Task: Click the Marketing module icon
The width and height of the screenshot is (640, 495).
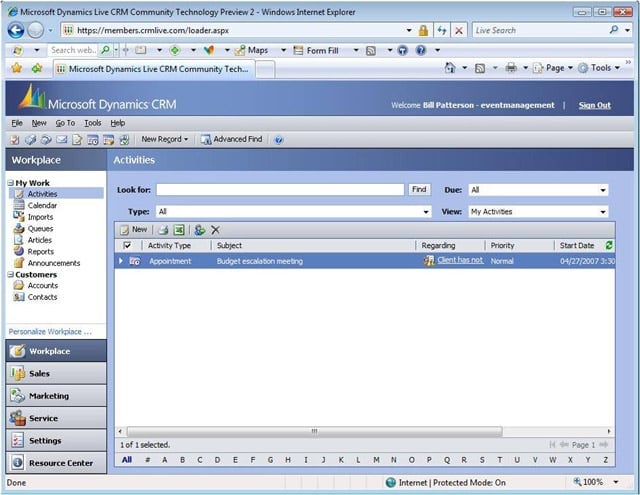Action: point(18,396)
